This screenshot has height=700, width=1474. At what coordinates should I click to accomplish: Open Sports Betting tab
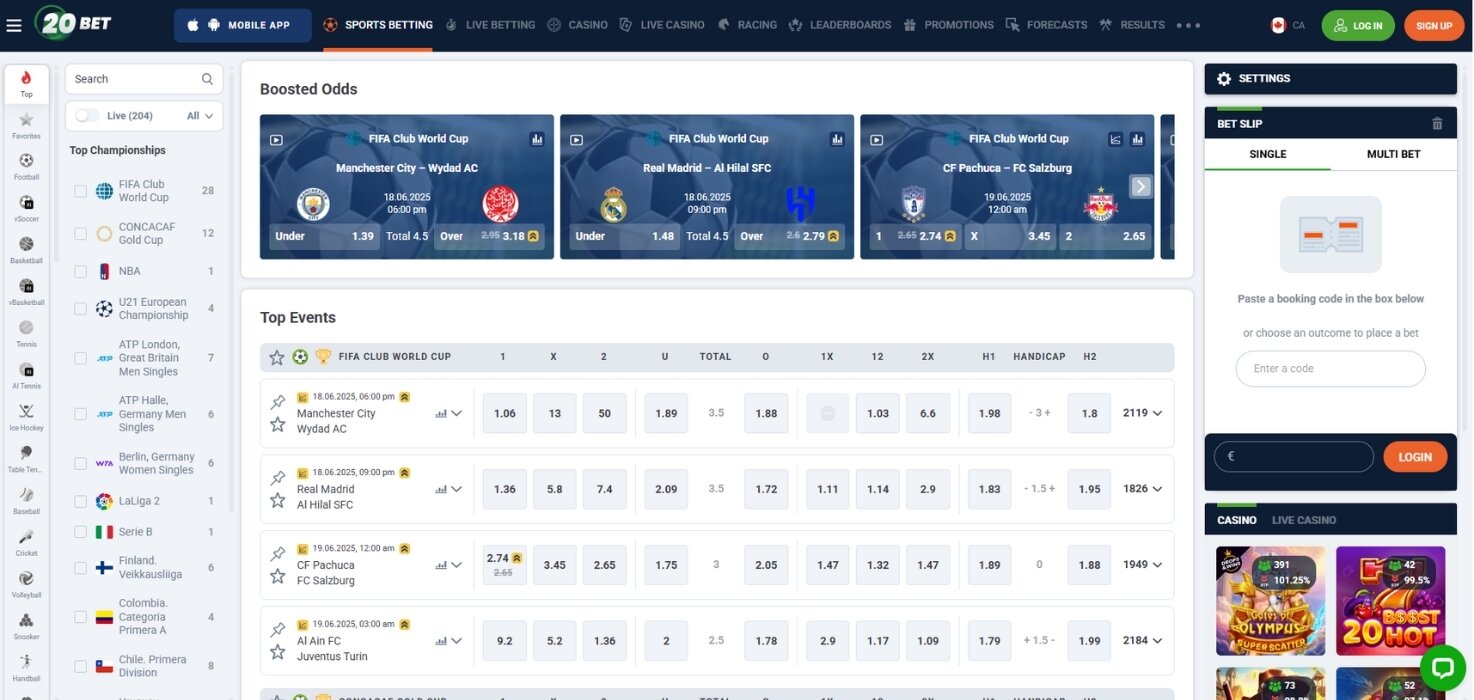pos(378,25)
